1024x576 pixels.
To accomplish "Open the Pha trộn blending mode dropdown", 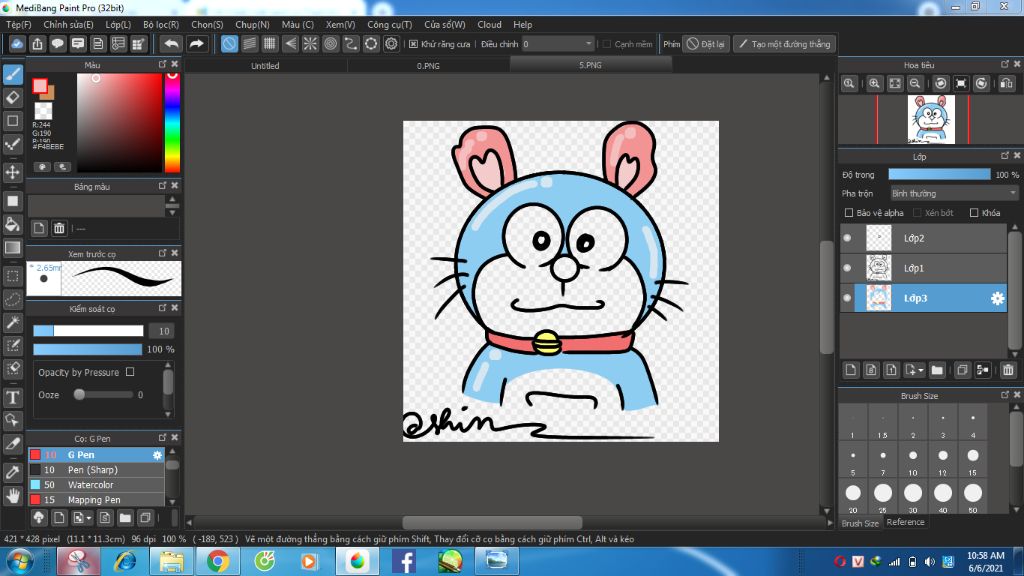I will coord(954,193).
